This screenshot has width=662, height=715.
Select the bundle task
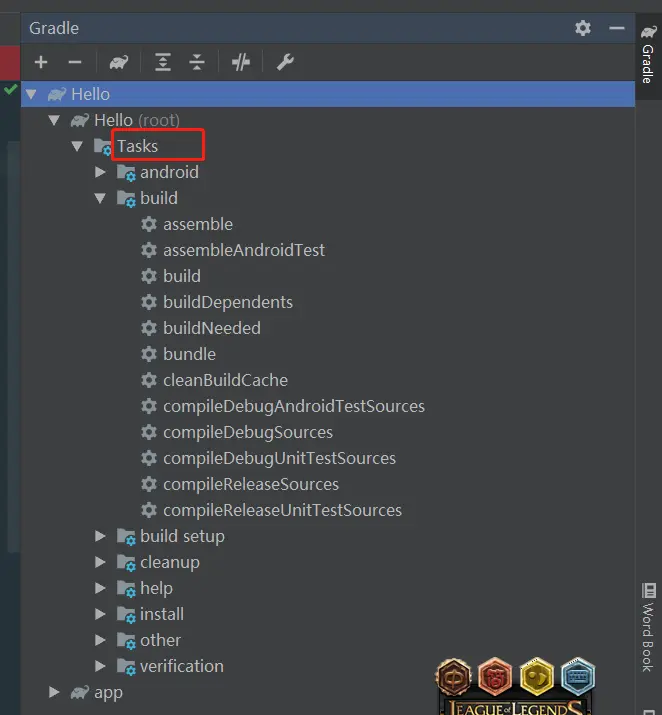pos(190,354)
